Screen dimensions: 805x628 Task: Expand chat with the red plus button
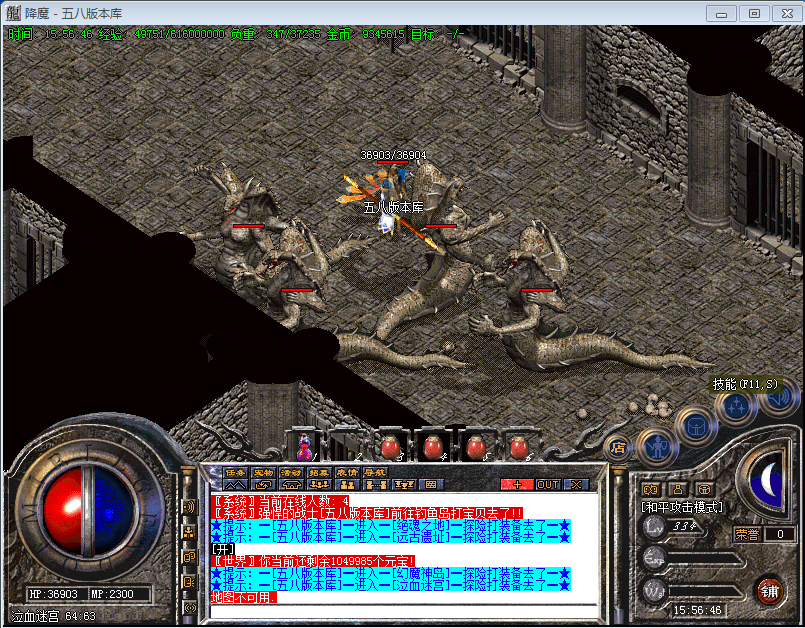516,484
